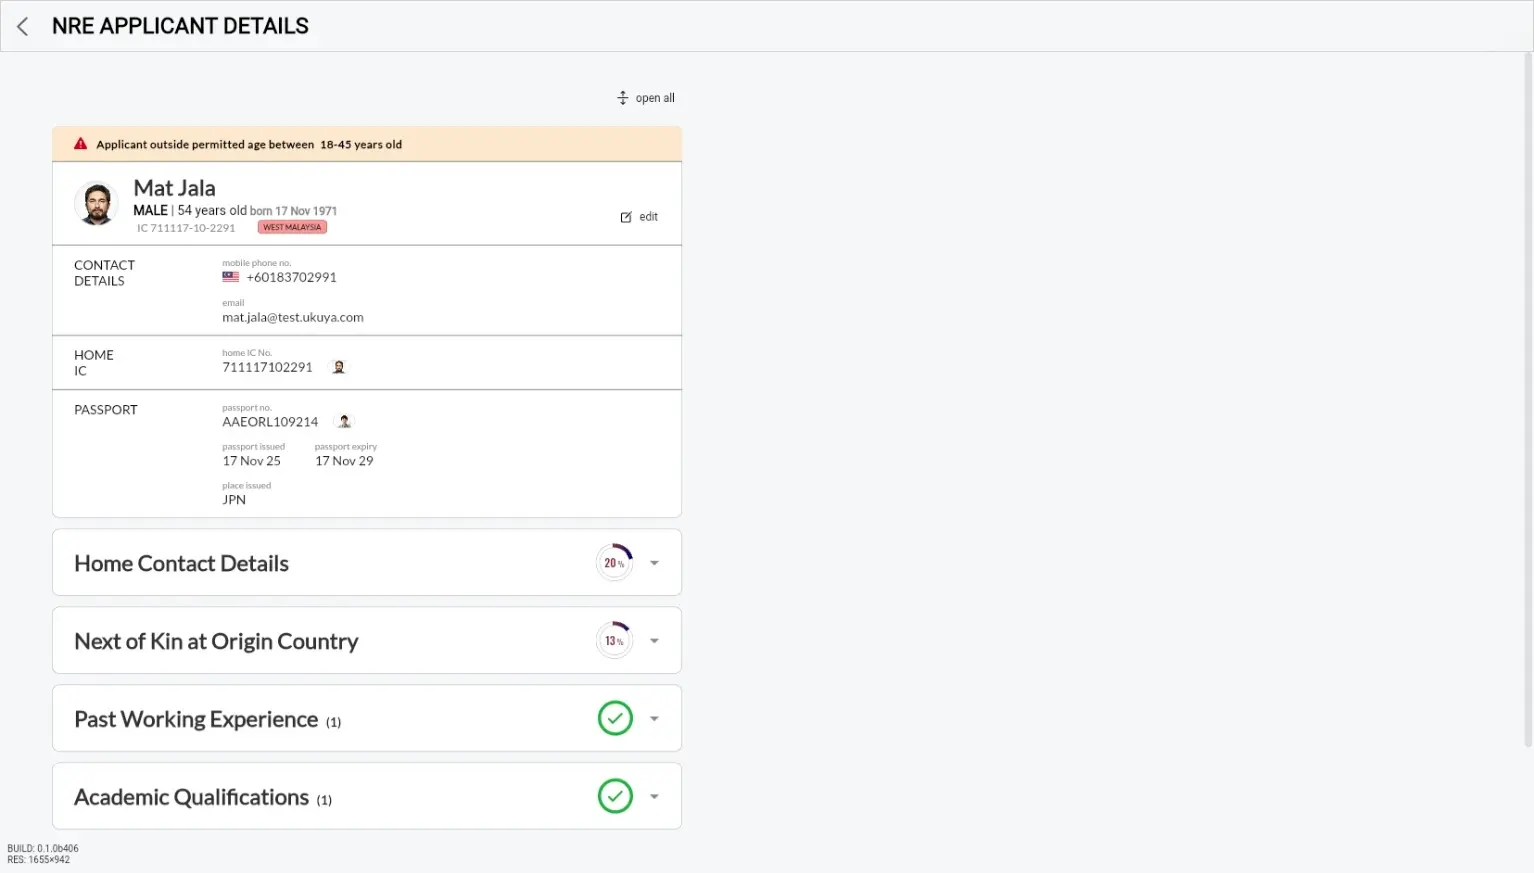Click the edit label on applicant card
The height and width of the screenshot is (873, 1534).
tap(649, 217)
